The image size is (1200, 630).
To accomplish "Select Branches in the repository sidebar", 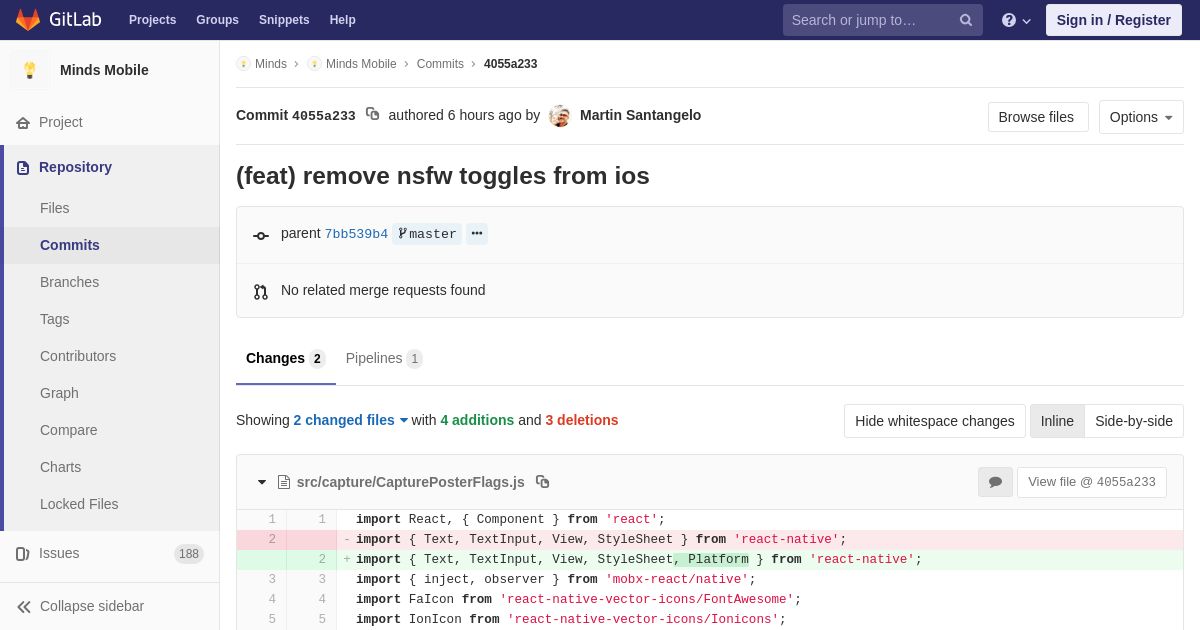I will [69, 282].
